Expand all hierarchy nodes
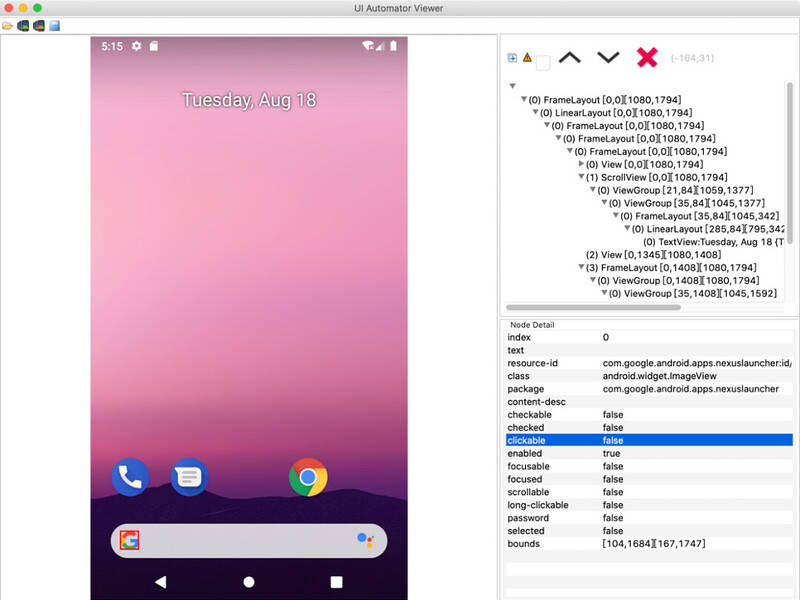 tap(514, 58)
